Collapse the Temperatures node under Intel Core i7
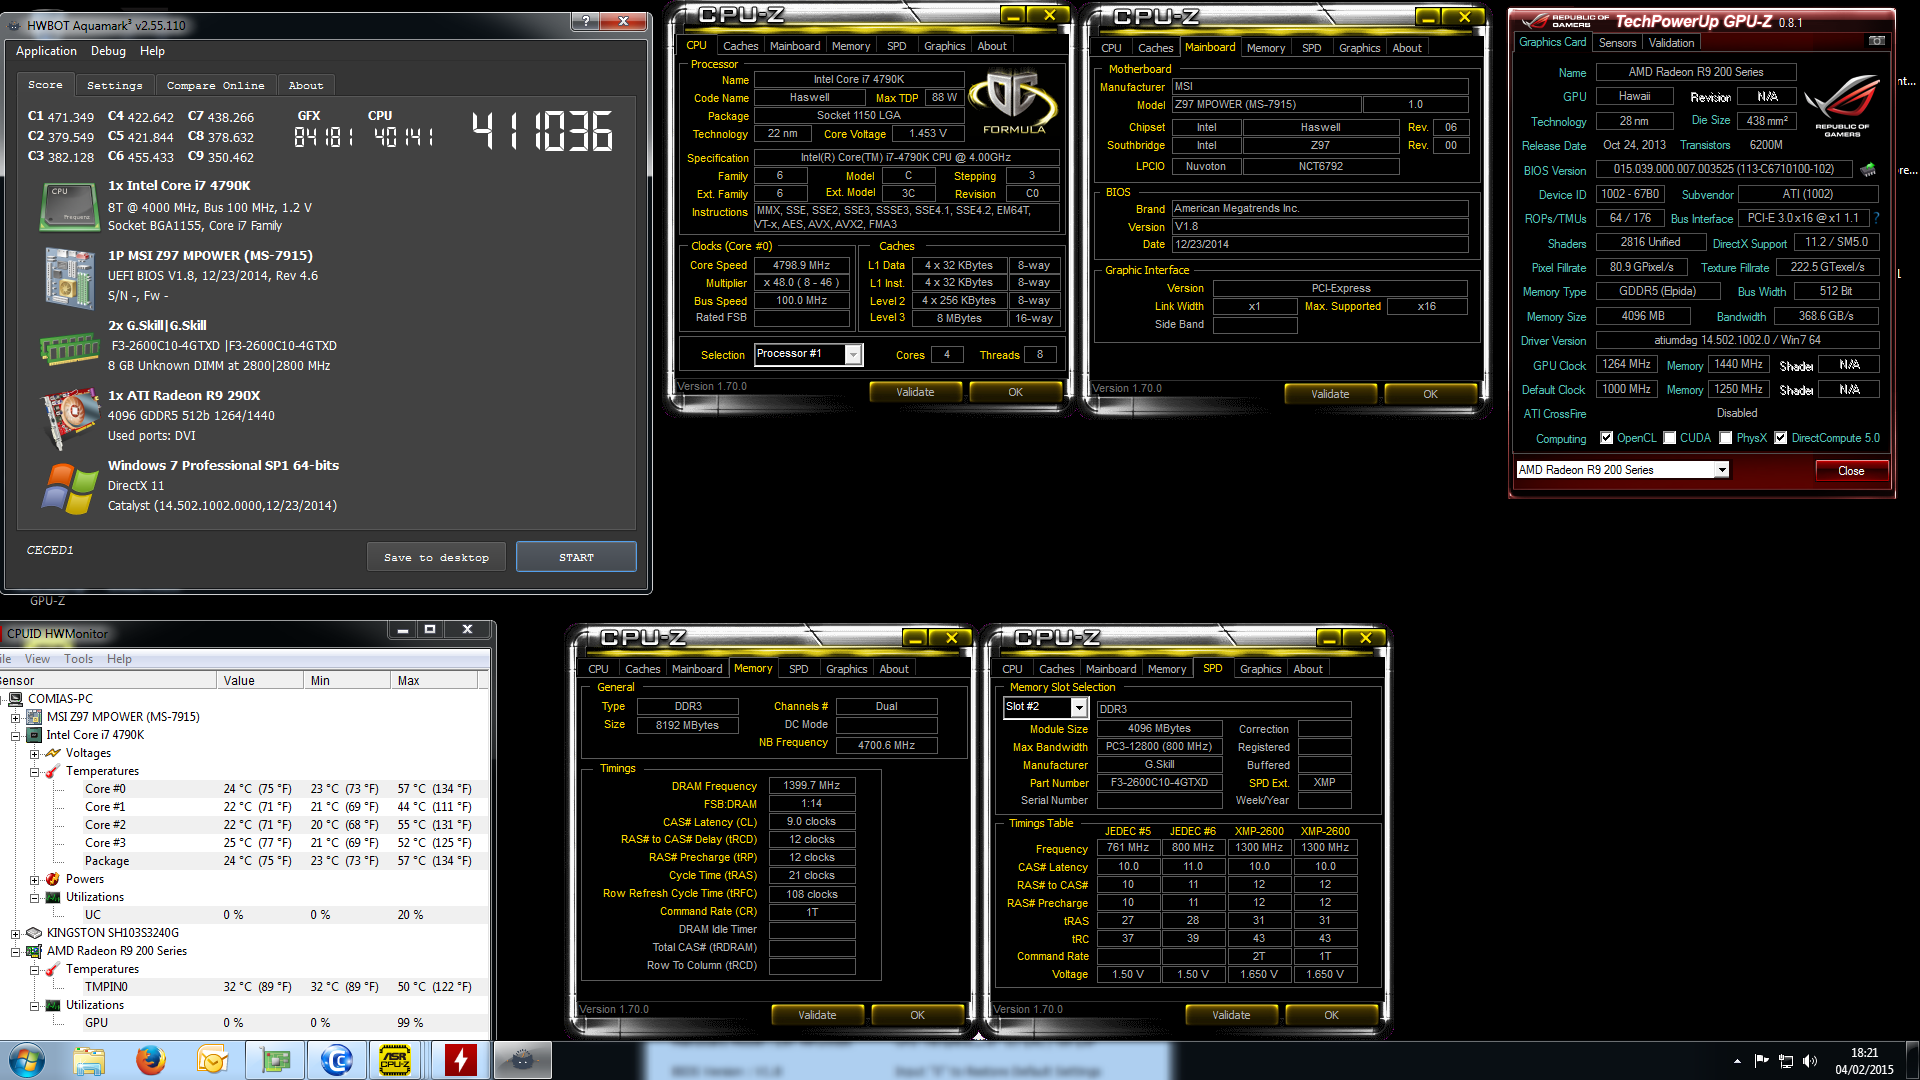The width and height of the screenshot is (1920, 1080). pyautogui.click(x=34, y=771)
